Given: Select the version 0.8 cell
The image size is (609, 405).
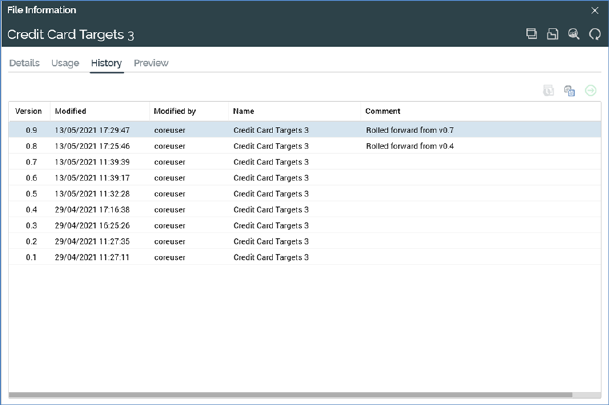Looking at the screenshot, I should (x=31, y=146).
